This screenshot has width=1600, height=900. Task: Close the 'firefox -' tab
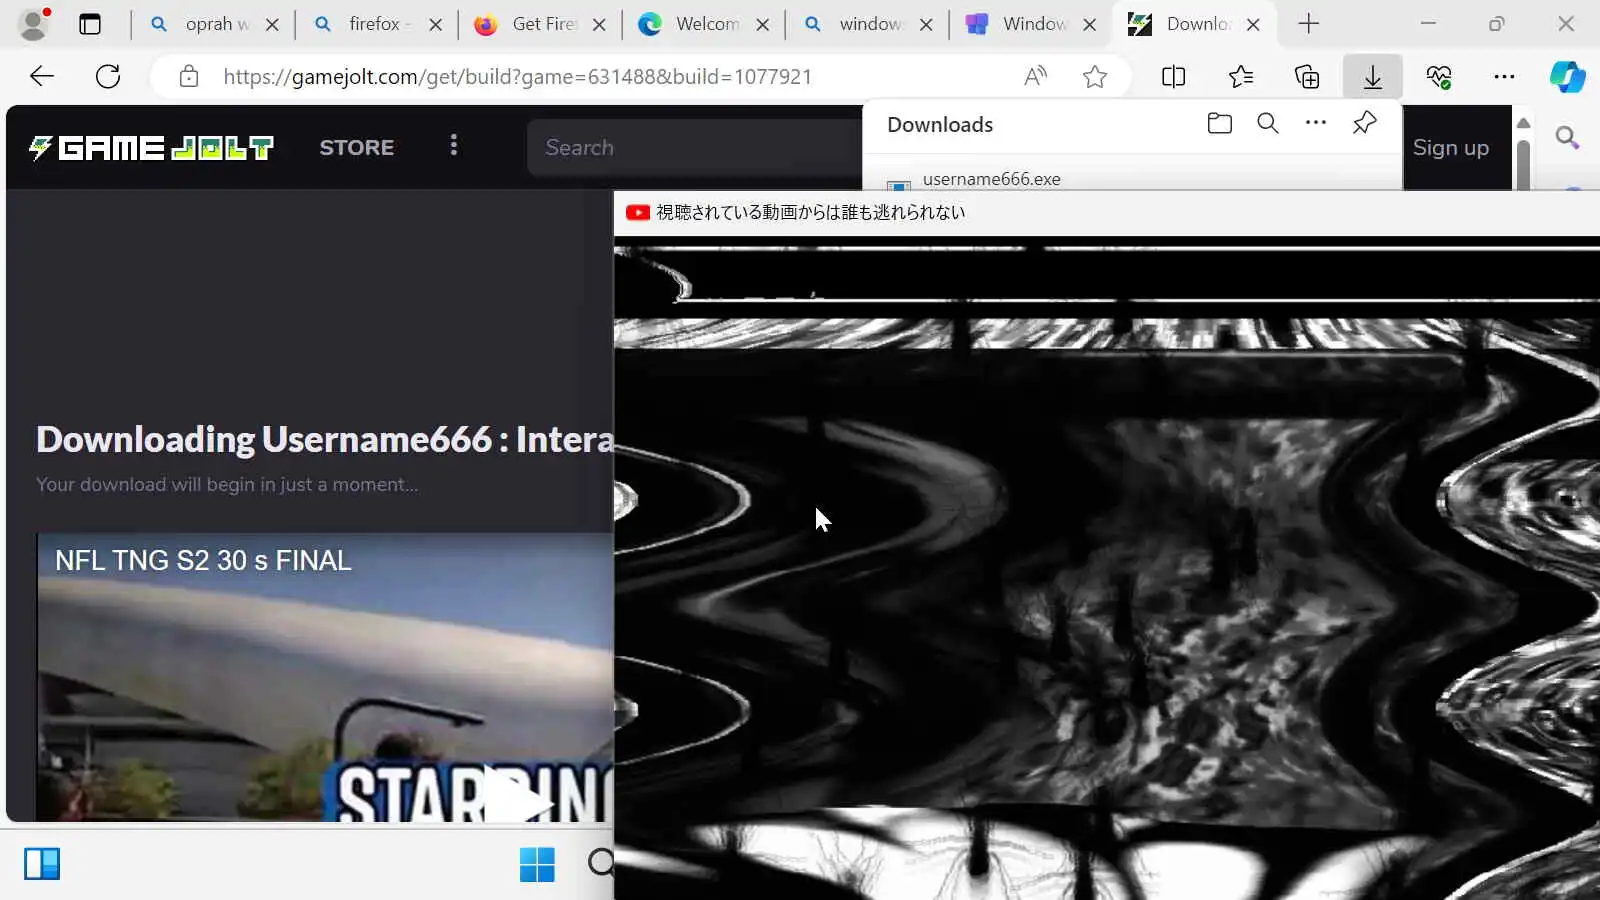click(435, 24)
